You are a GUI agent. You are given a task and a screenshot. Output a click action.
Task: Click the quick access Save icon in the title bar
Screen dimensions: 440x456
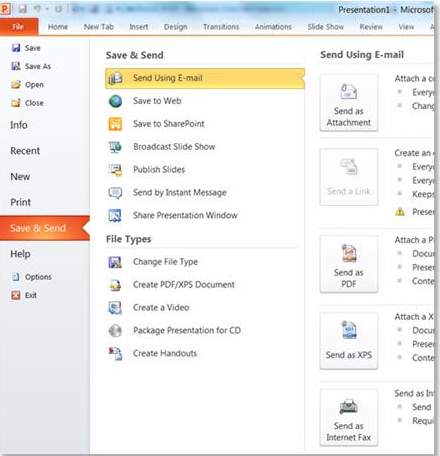pos(22,9)
